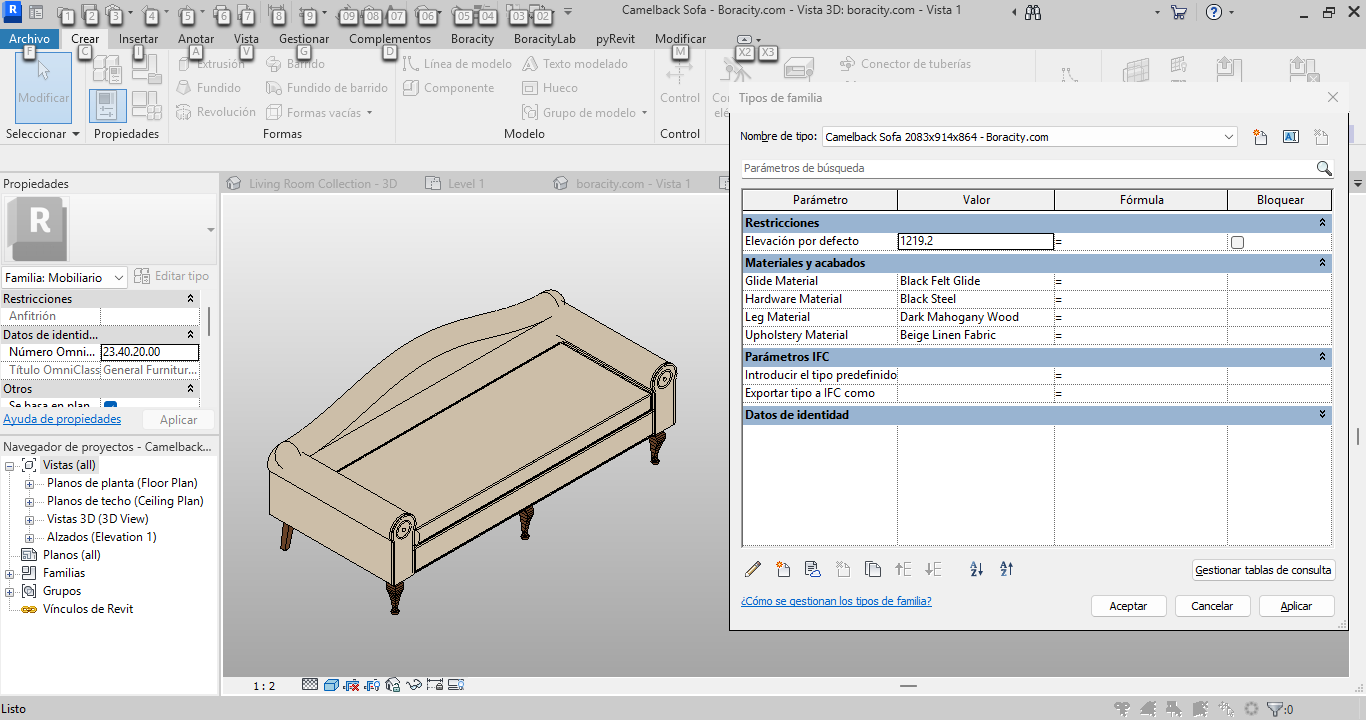Collapse the Parámetros IFC section
Image resolution: width=1366 pixels, height=720 pixels.
1322,356
